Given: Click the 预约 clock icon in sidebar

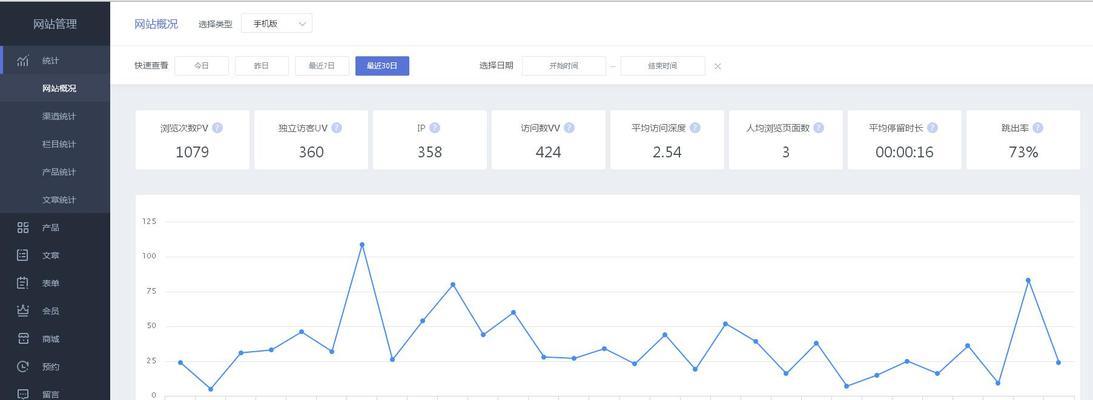Looking at the screenshot, I should (23, 367).
